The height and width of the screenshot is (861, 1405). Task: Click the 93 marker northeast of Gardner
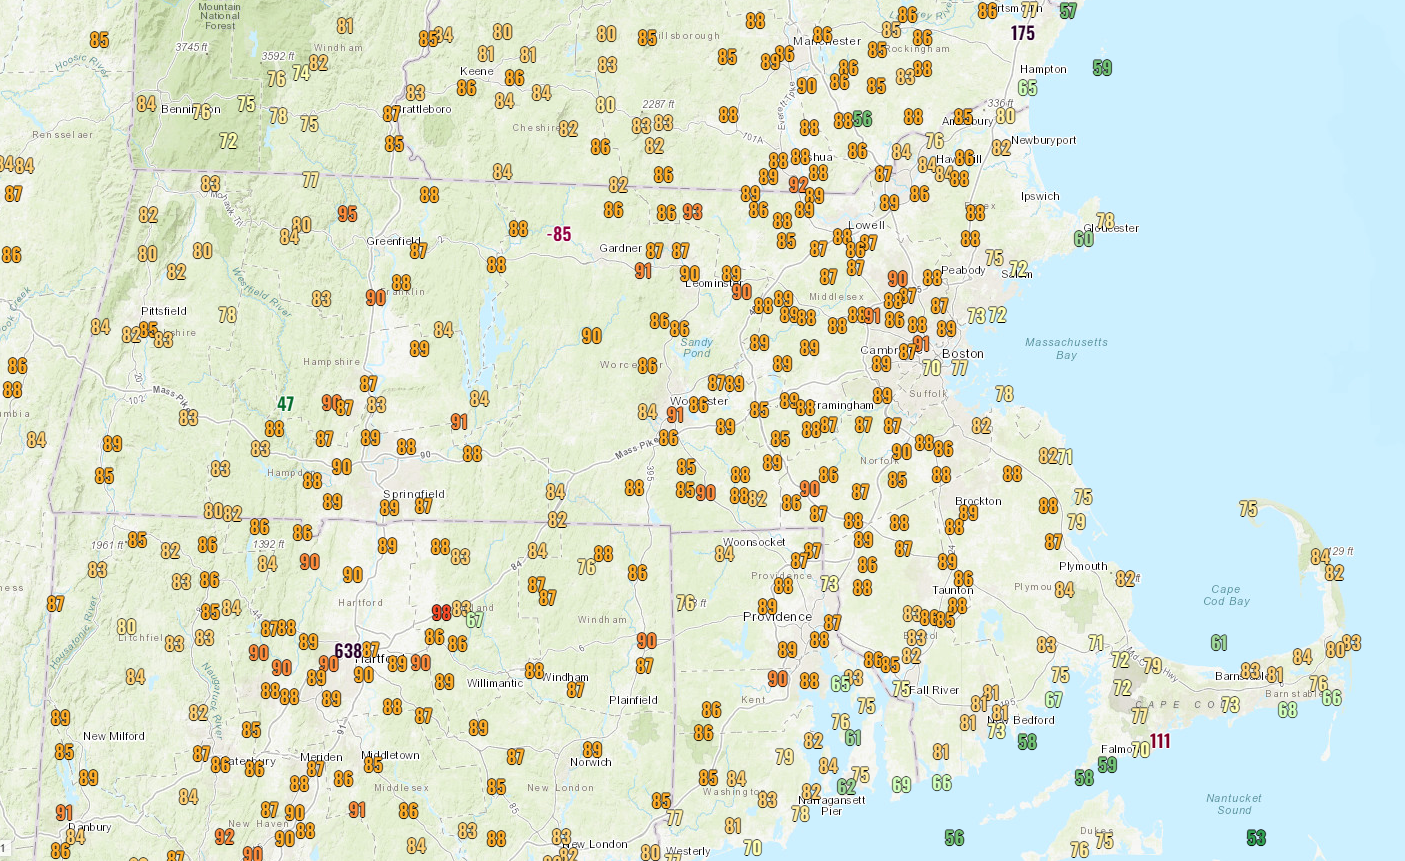click(x=693, y=212)
